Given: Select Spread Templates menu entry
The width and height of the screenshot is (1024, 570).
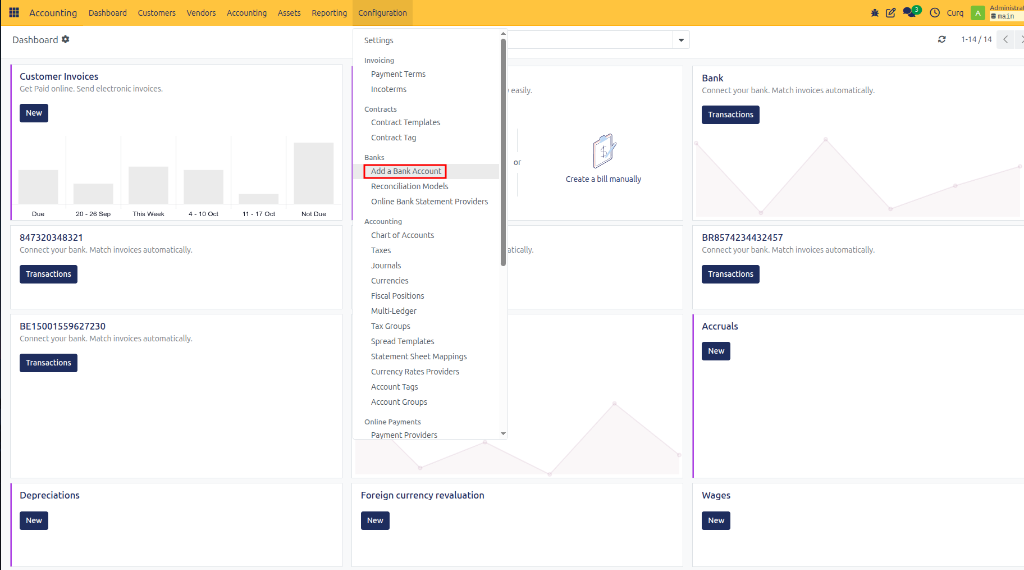Looking at the screenshot, I should (402, 341).
